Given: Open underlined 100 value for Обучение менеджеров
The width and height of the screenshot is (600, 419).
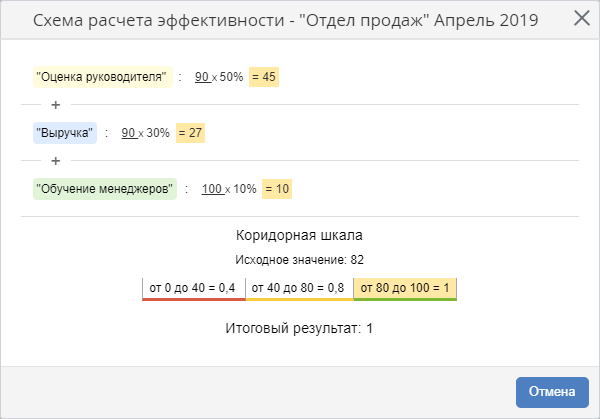Looking at the screenshot, I should (x=211, y=188).
